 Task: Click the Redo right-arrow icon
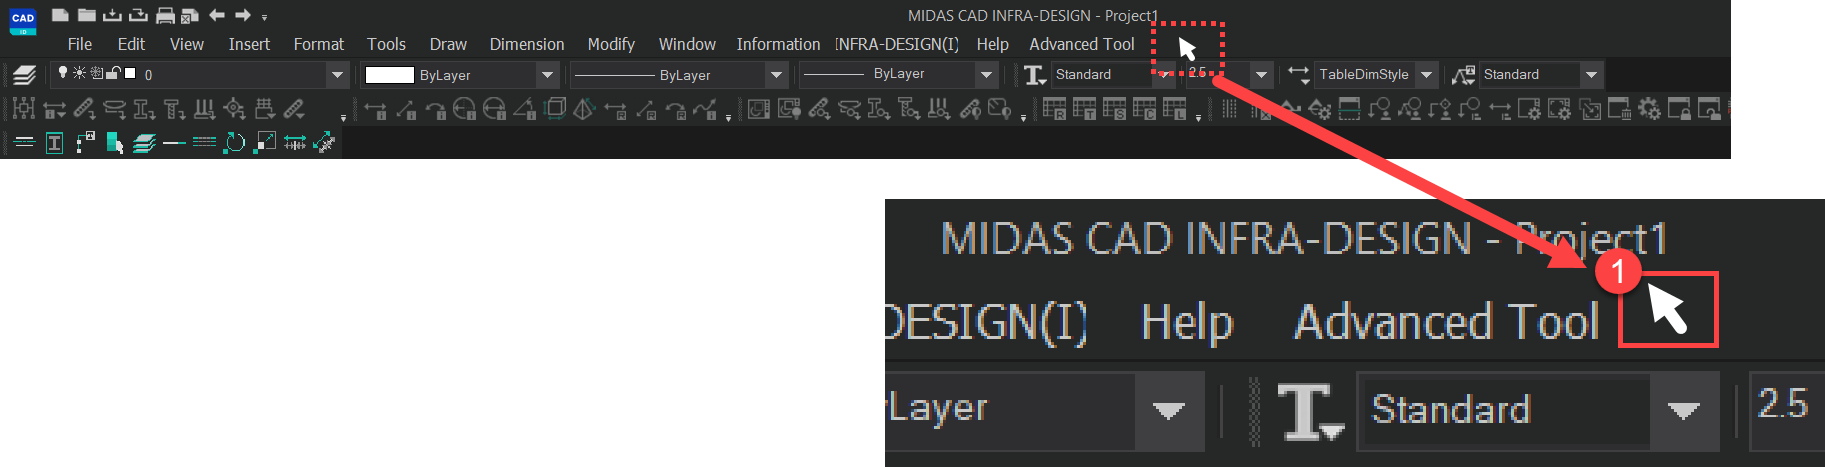(x=242, y=15)
